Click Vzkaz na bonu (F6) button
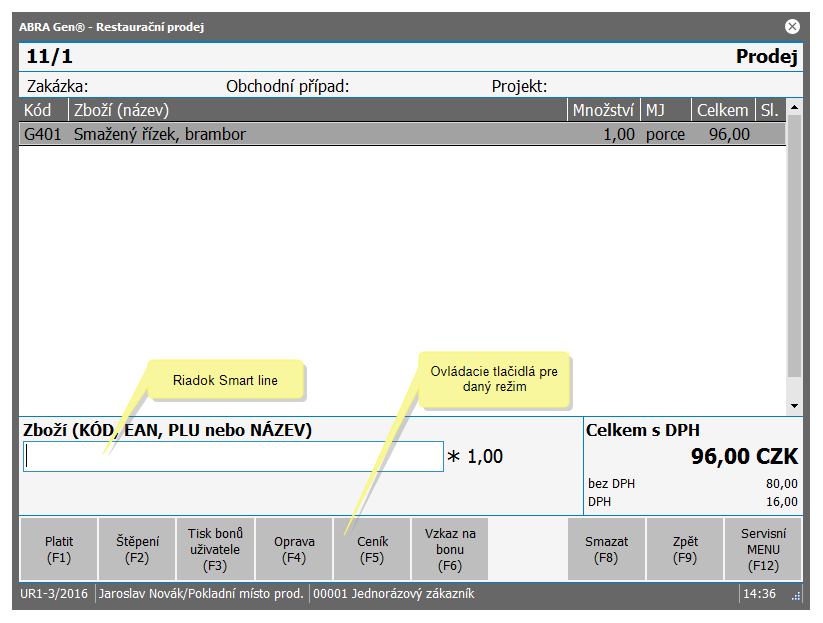This screenshot has width=823, height=623. tap(450, 549)
